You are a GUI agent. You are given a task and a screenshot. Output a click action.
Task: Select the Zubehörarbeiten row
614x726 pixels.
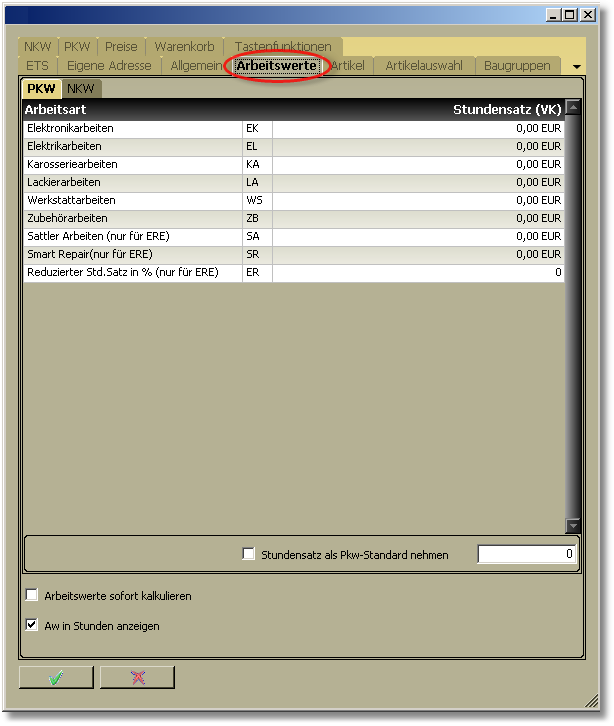point(294,219)
